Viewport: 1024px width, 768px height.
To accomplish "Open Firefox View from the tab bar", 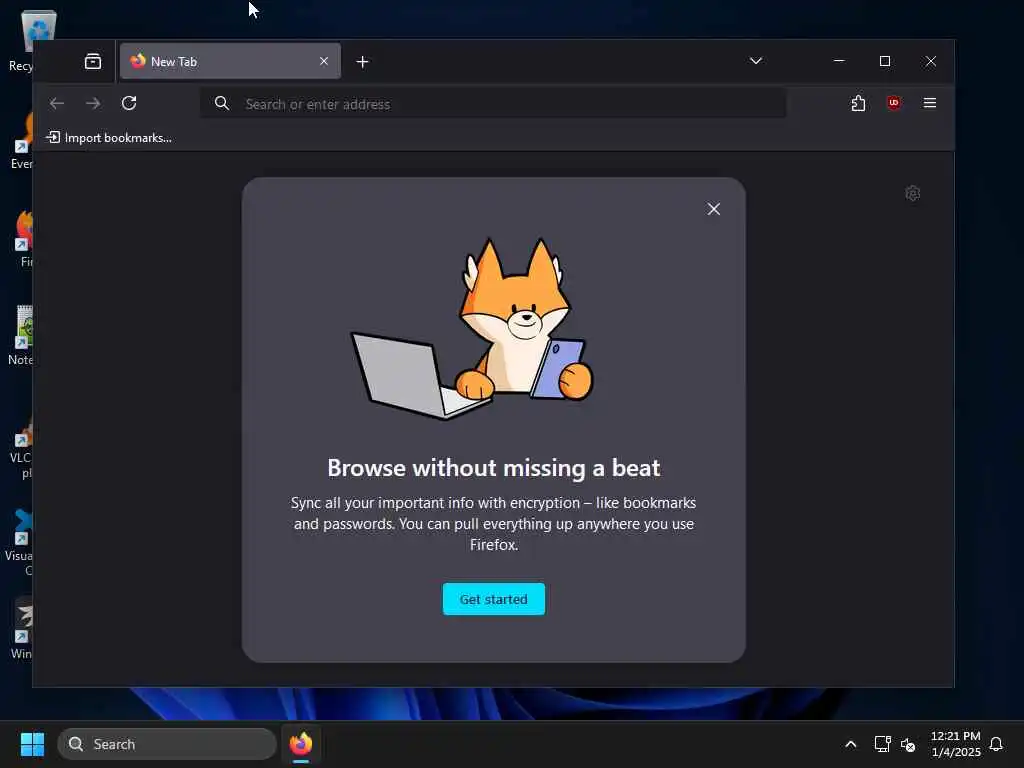I will (93, 61).
